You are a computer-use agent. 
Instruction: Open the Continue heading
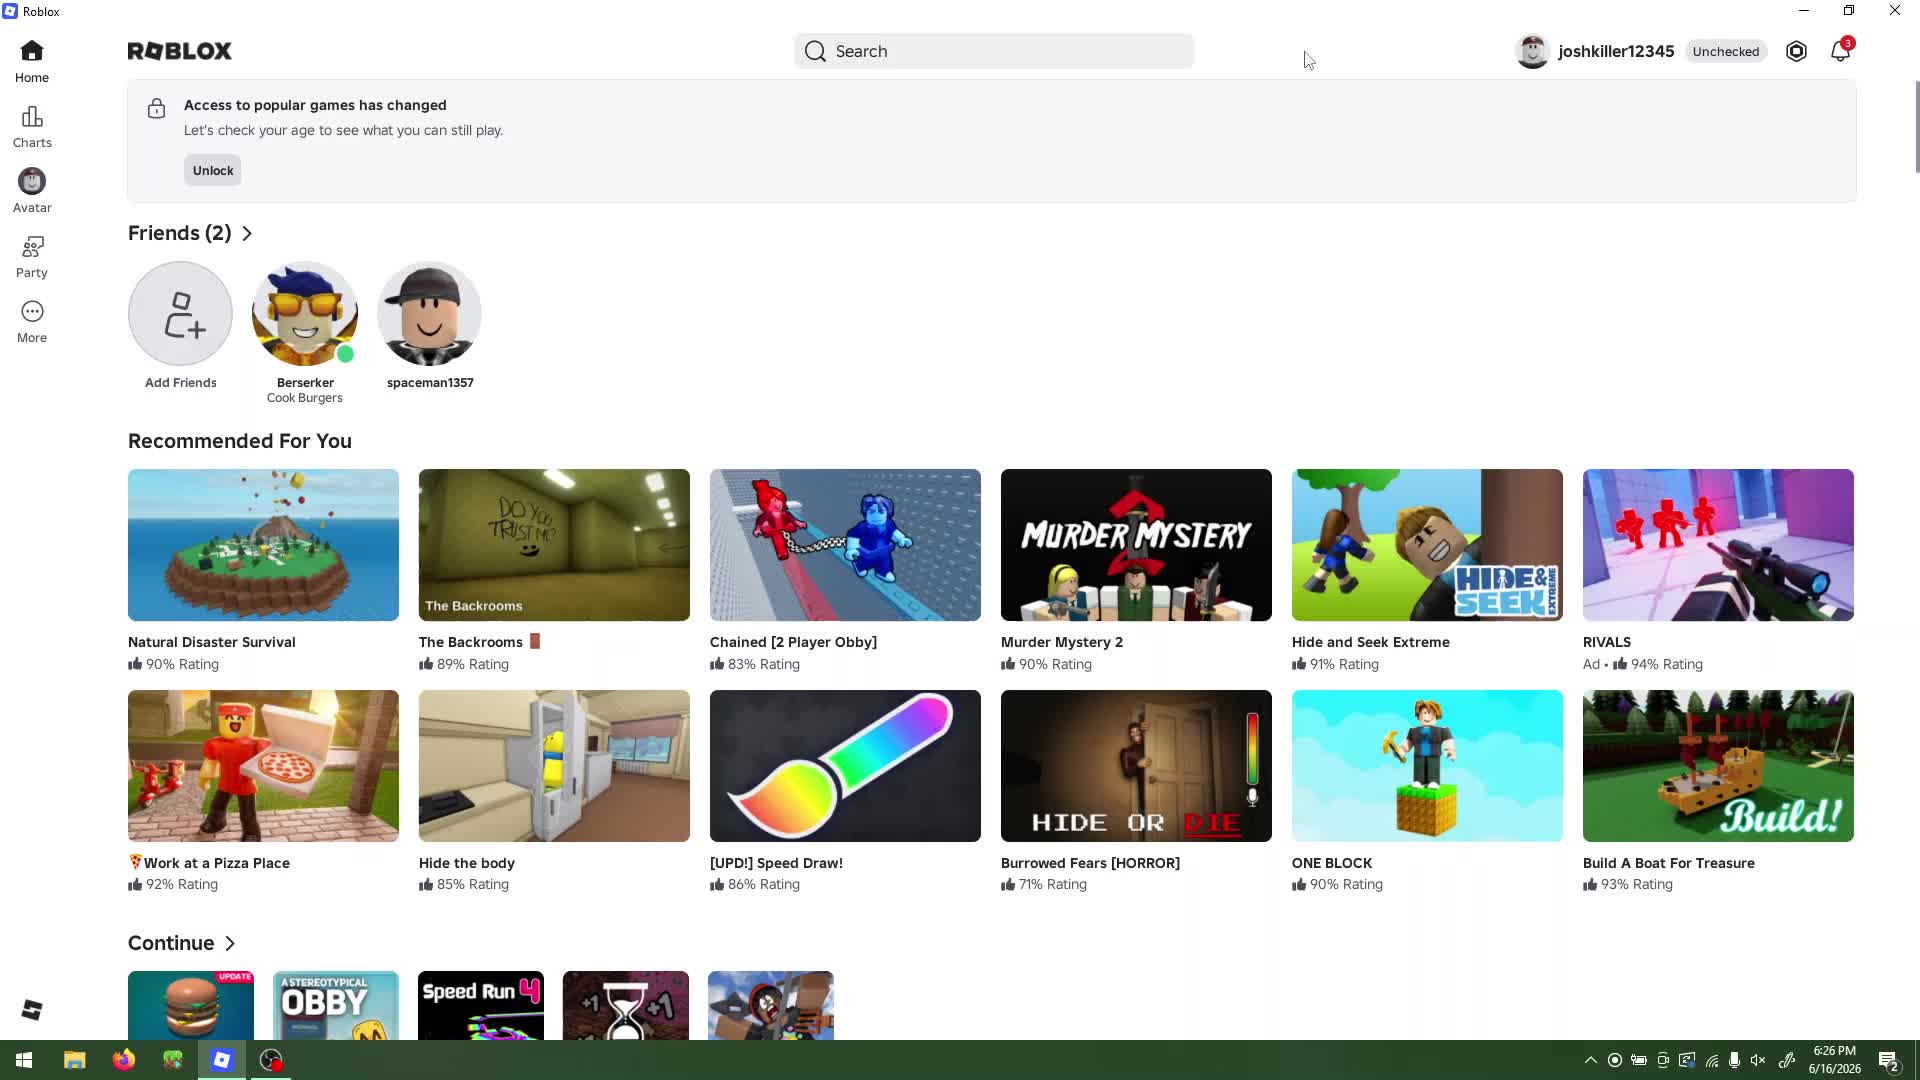[x=171, y=943]
